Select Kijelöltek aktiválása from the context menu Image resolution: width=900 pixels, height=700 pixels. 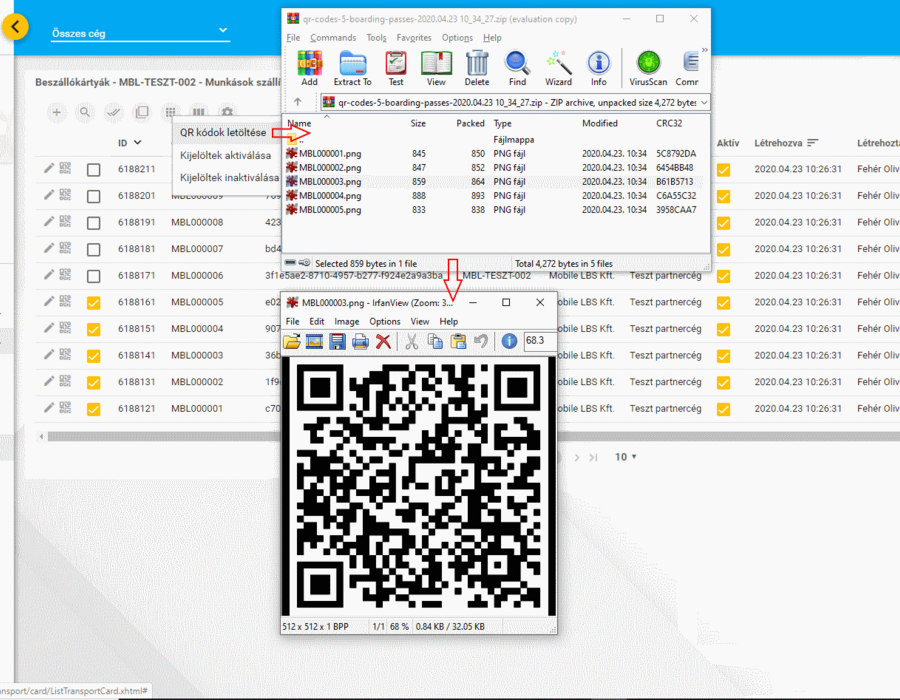226,155
